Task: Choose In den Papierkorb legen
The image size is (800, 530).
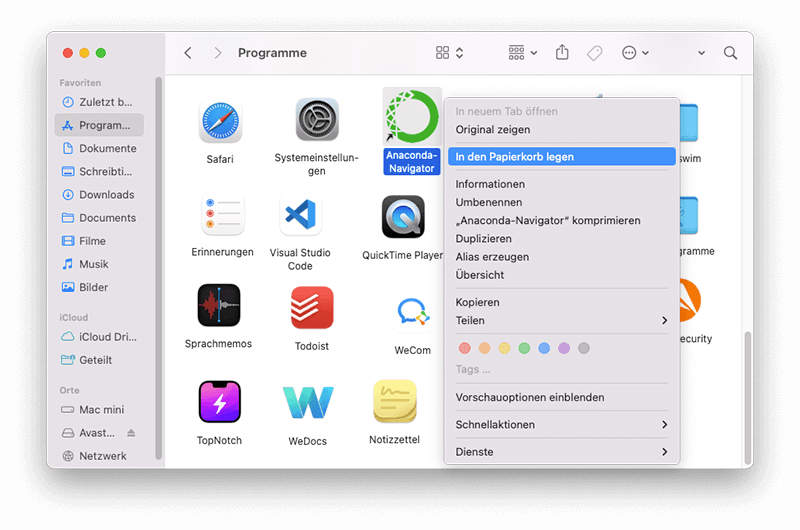Action: 562,157
